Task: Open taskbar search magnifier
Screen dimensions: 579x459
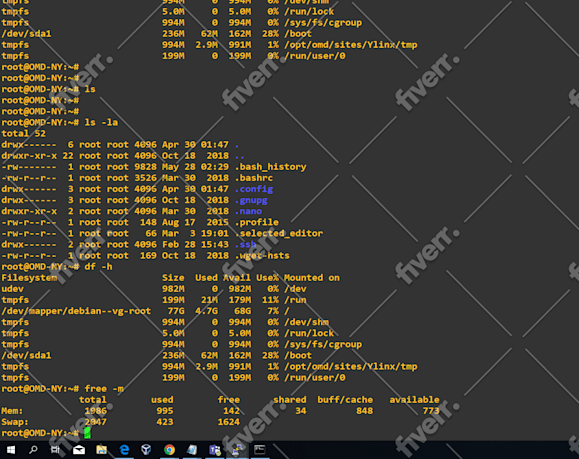Action: click(33, 450)
